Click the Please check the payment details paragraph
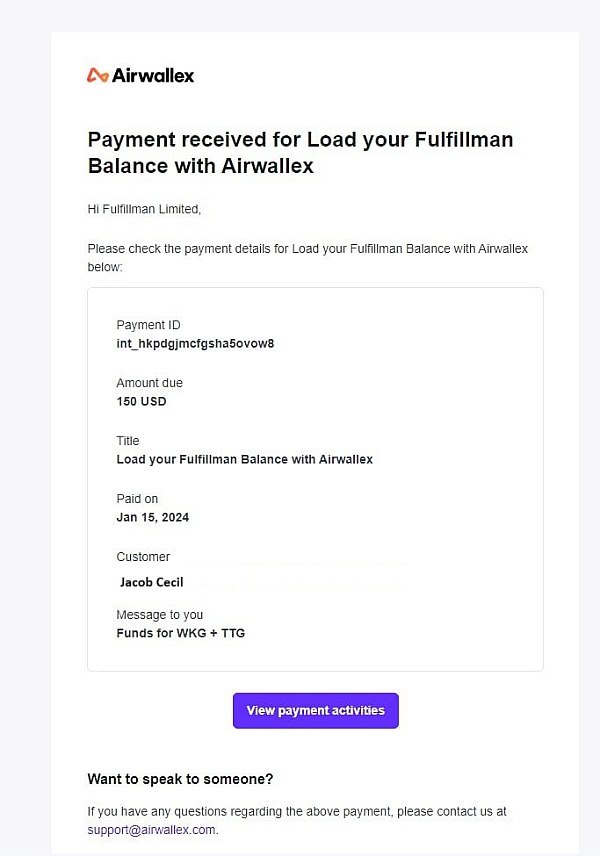This screenshot has width=600, height=856. tap(307, 258)
